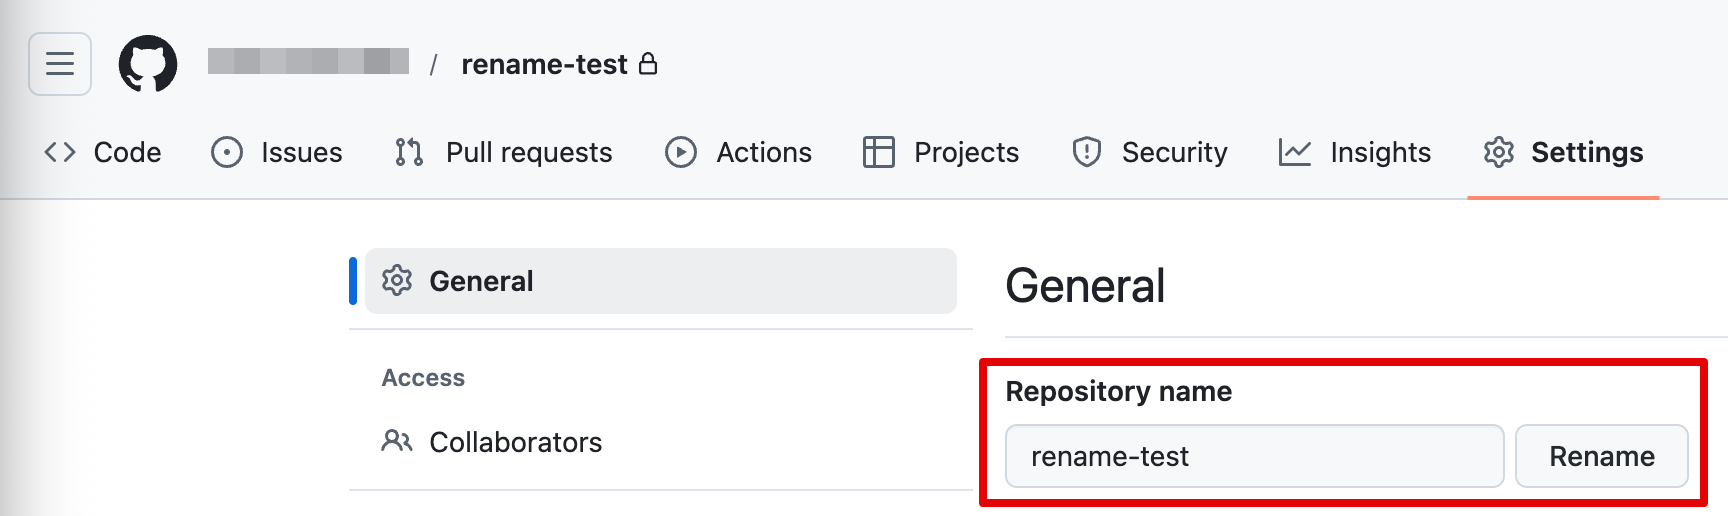Click the GitHub Octocat logo
This screenshot has height=516, width=1728.
tap(148, 64)
